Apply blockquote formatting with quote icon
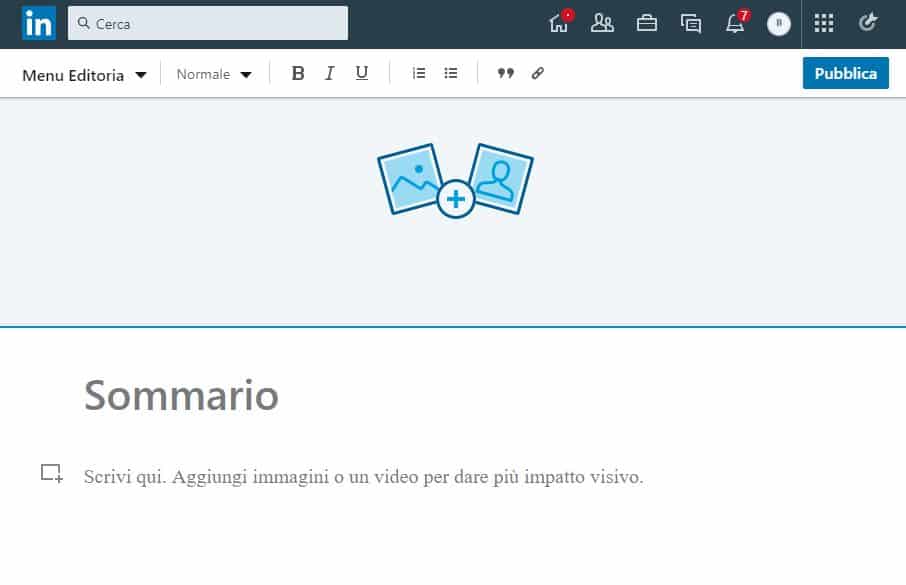This screenshot has width=906, height=585. click(506, 73)
